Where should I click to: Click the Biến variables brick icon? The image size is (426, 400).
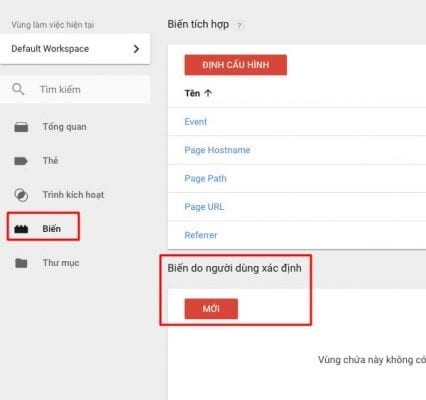(21, 229)
